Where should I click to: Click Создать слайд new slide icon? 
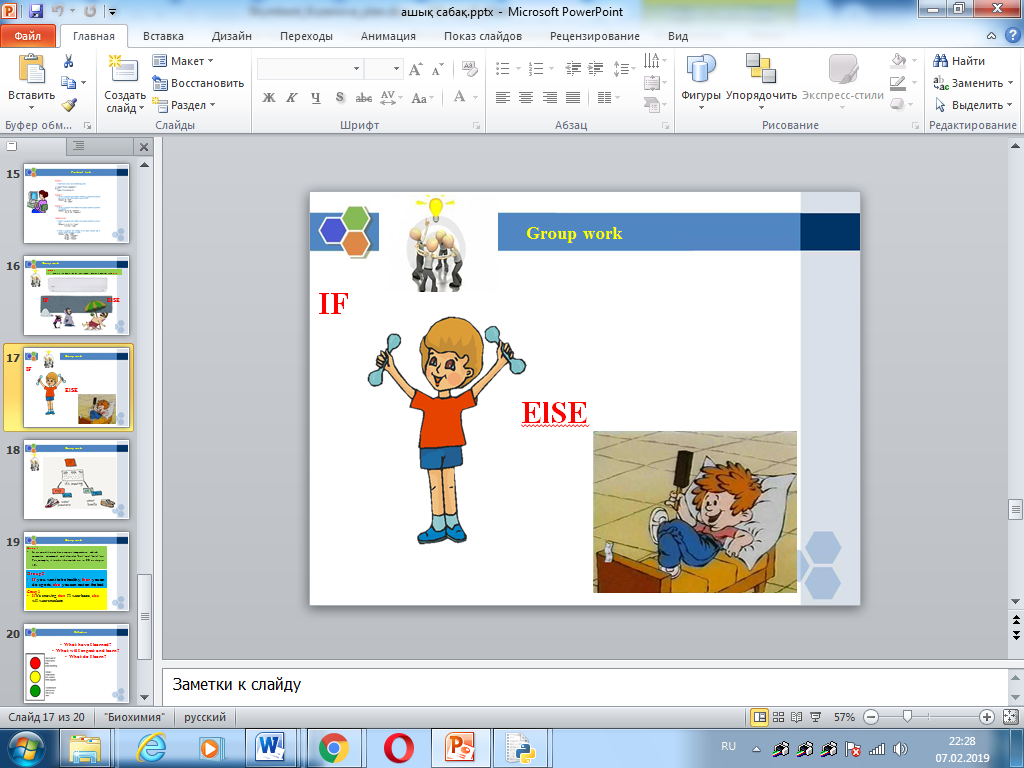pyautogui.click(x=123, y=71)
